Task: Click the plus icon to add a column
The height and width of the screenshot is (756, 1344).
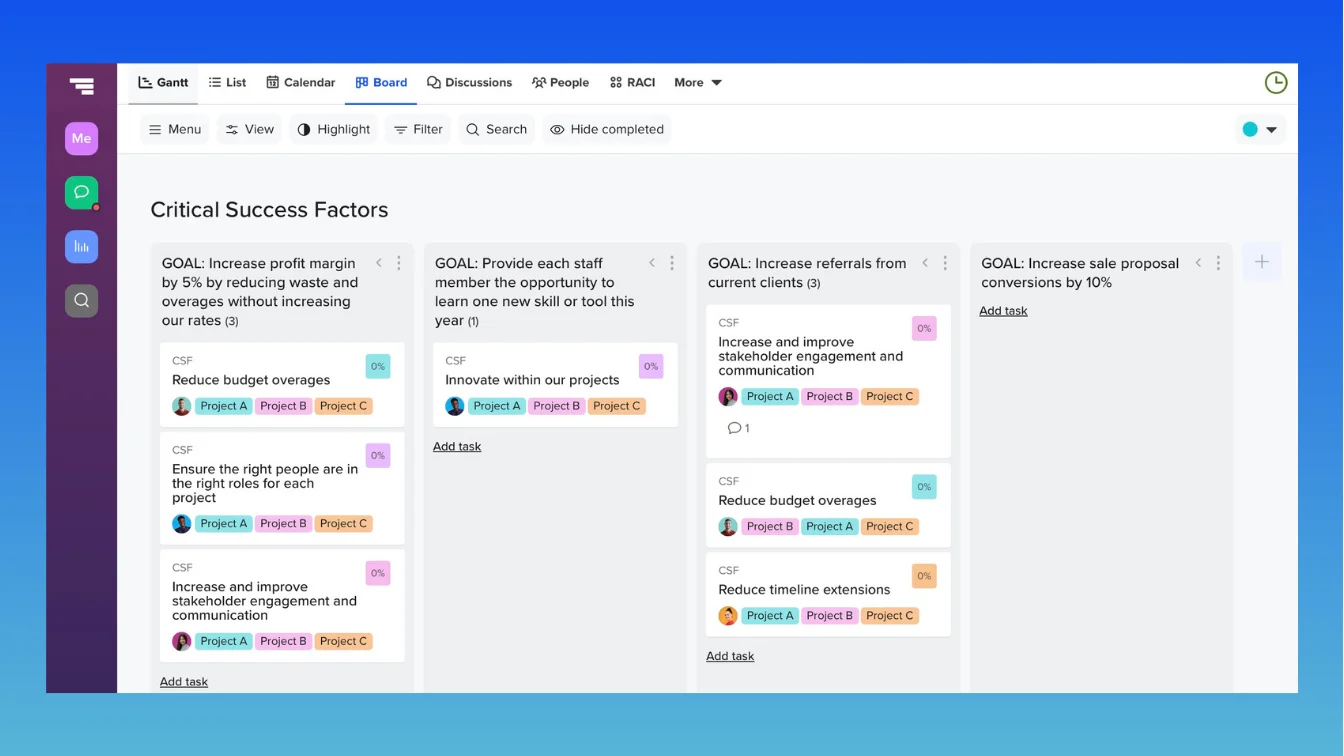Action: pos(1262,261)
